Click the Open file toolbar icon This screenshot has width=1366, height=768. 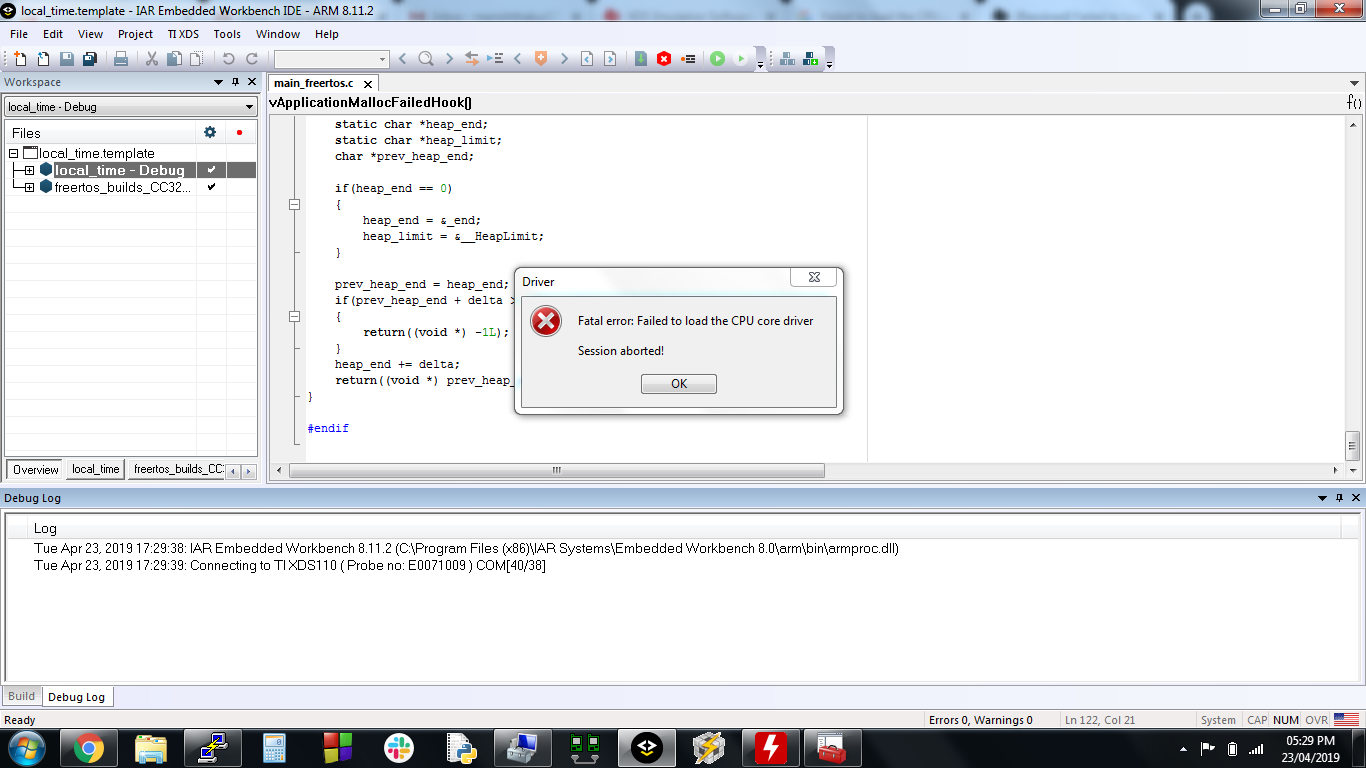(x=43, y=59)
